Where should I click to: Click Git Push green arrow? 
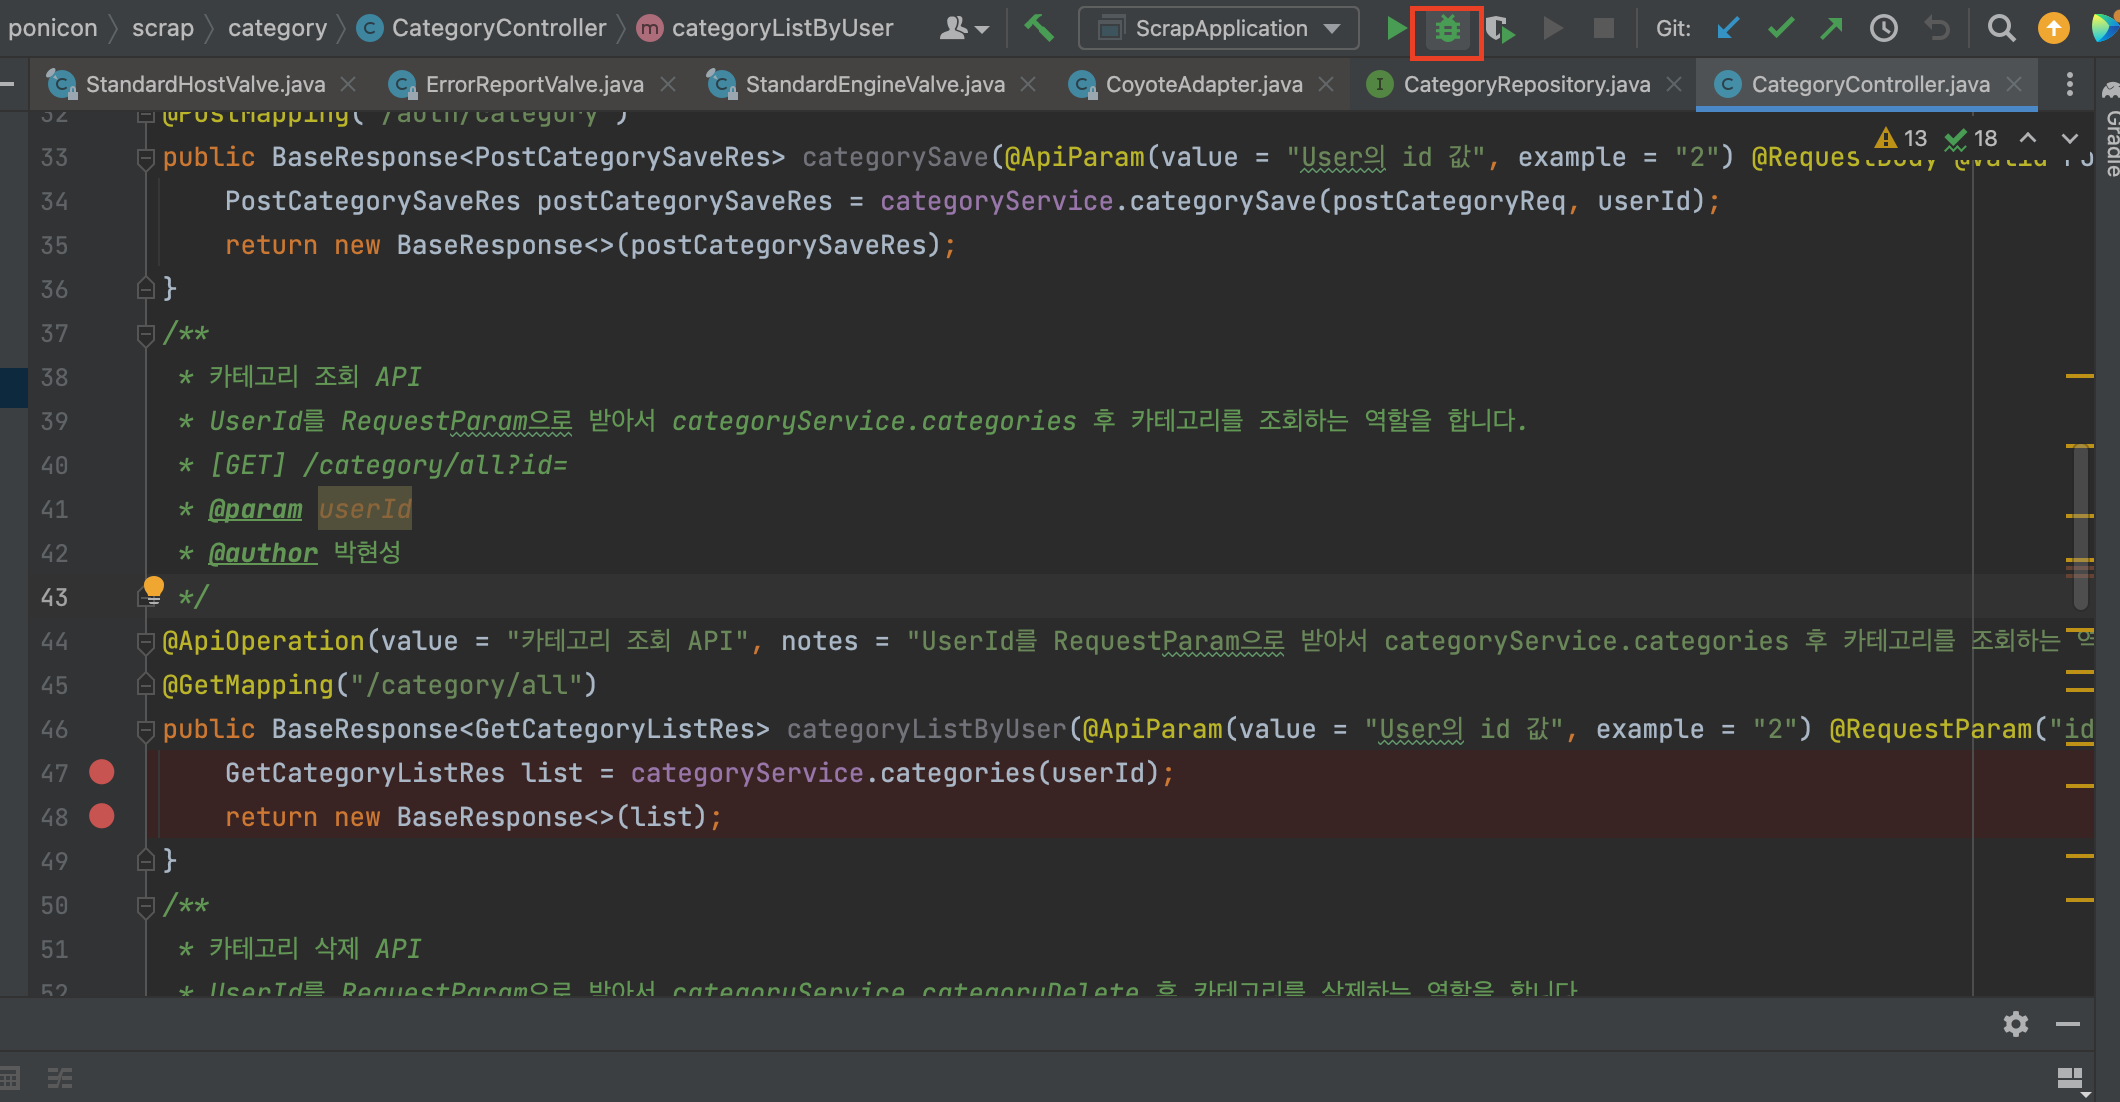pyautogui.click(x=1831, y=29)
